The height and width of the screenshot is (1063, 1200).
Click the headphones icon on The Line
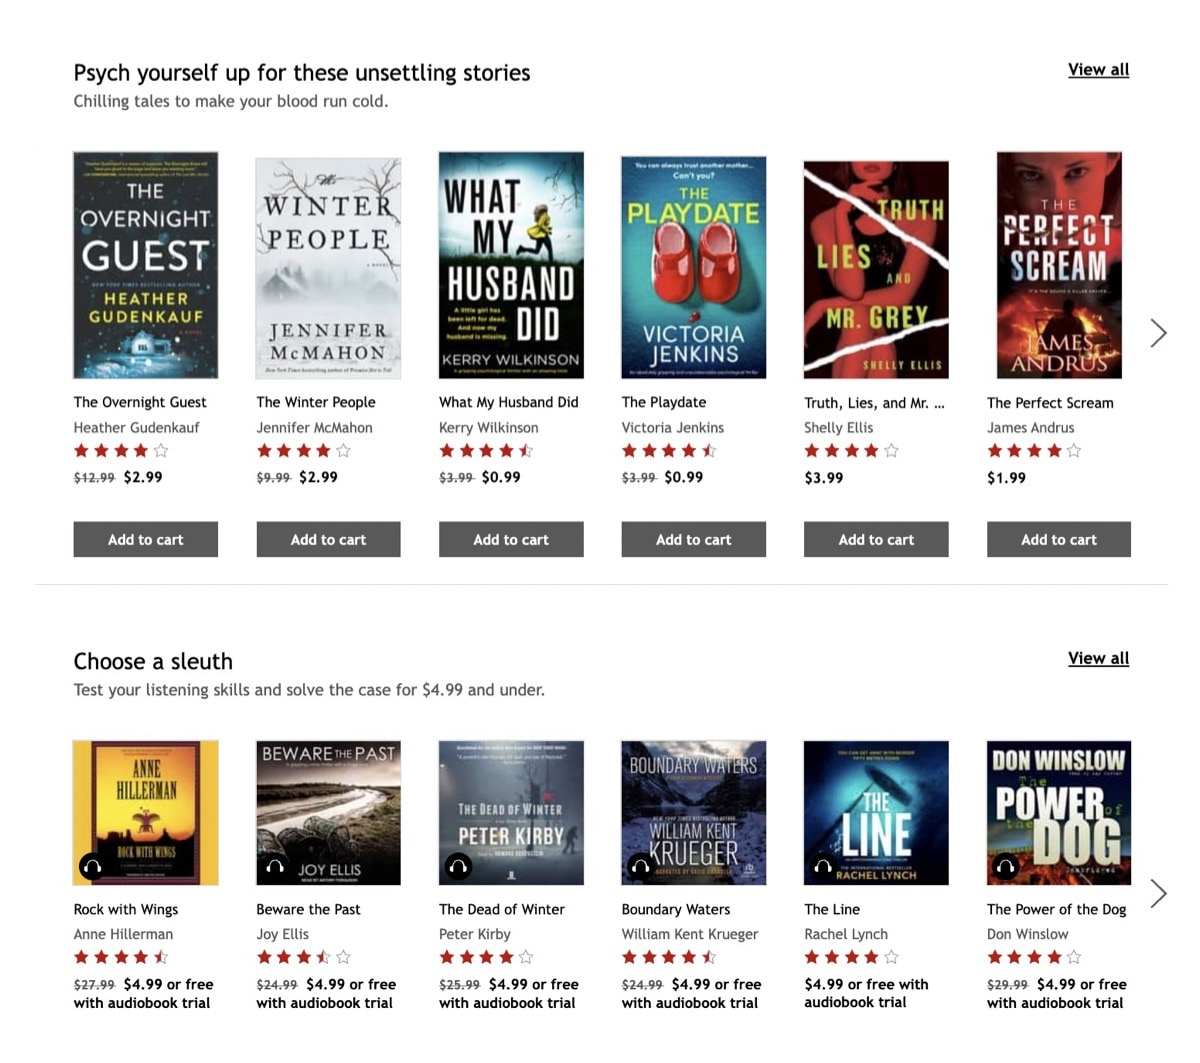tap(822, 867)
